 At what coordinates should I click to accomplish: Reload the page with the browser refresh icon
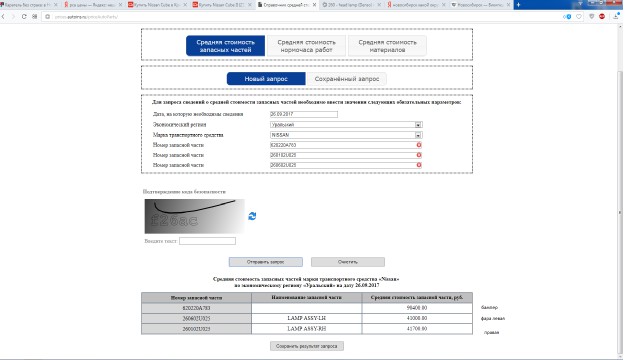(24, 17)
